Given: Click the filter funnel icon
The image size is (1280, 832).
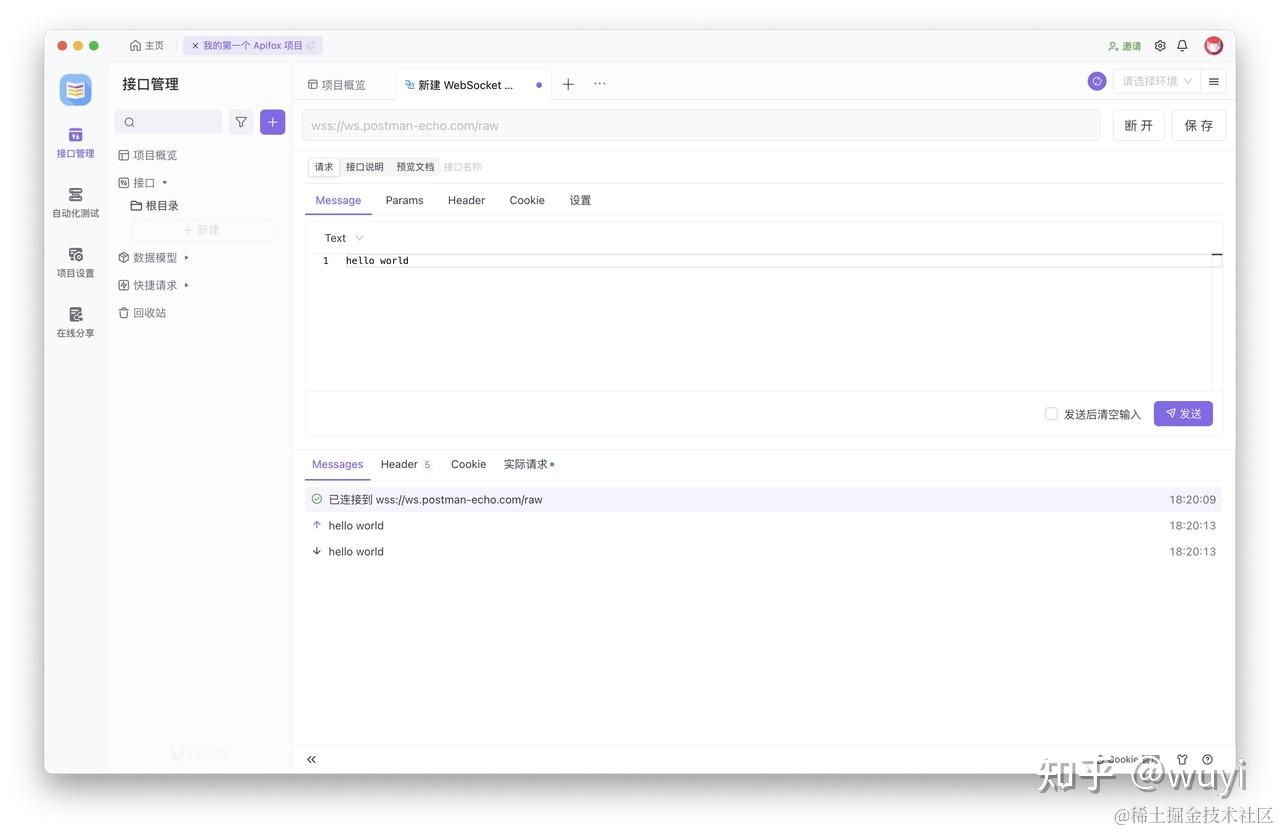Looking at the screenshot, I should [x=241, y=122].
